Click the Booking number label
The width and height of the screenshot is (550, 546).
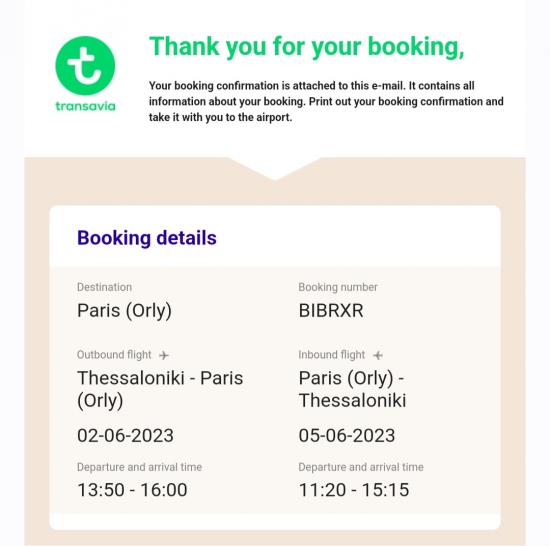click(338, 287)
